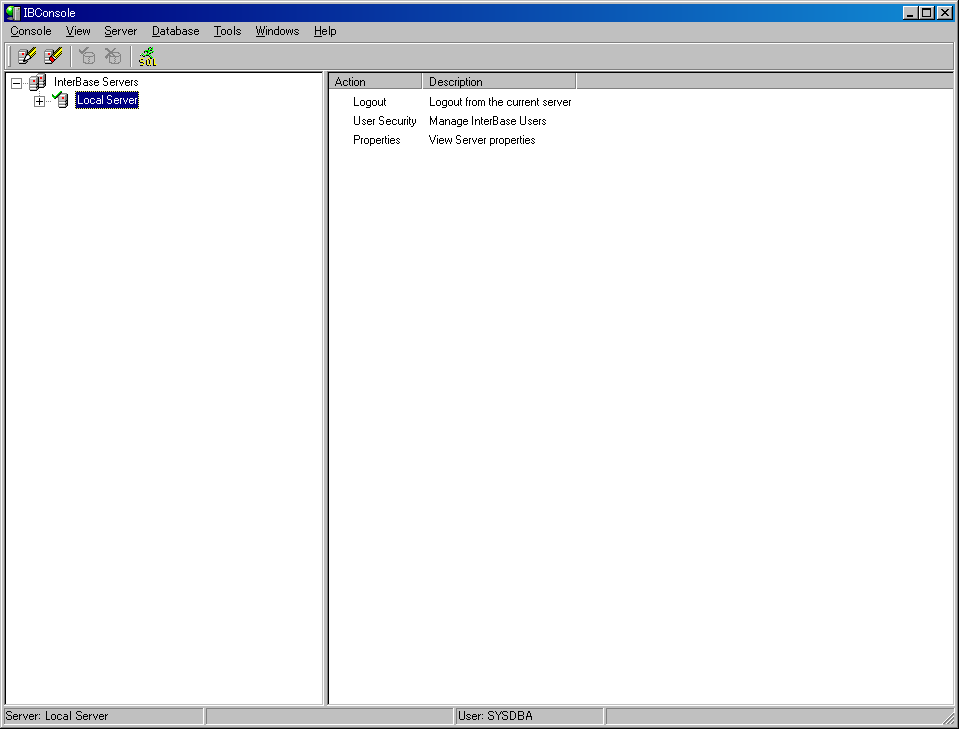Click the InterBase Servers tree icon
This screenshot has width=959, height=729.
(37, 82)
